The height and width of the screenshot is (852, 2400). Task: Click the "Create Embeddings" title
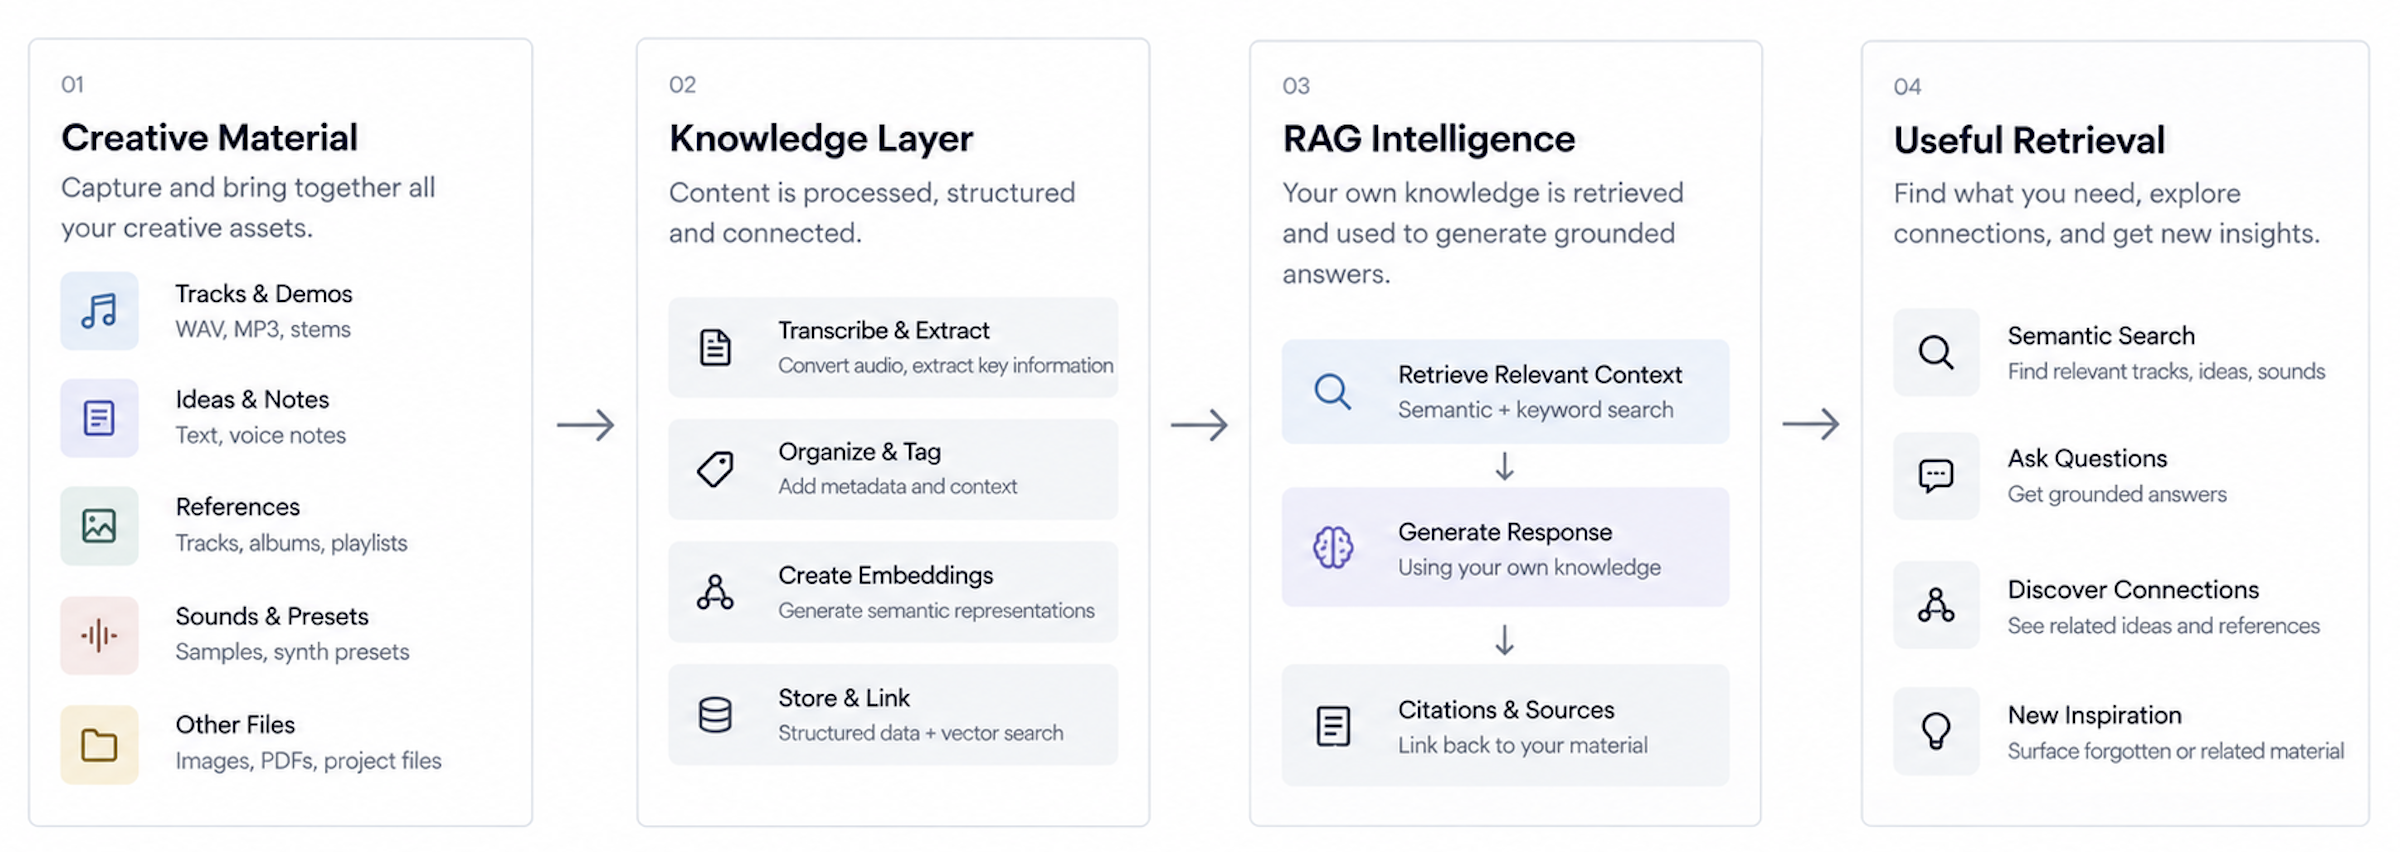886,576
